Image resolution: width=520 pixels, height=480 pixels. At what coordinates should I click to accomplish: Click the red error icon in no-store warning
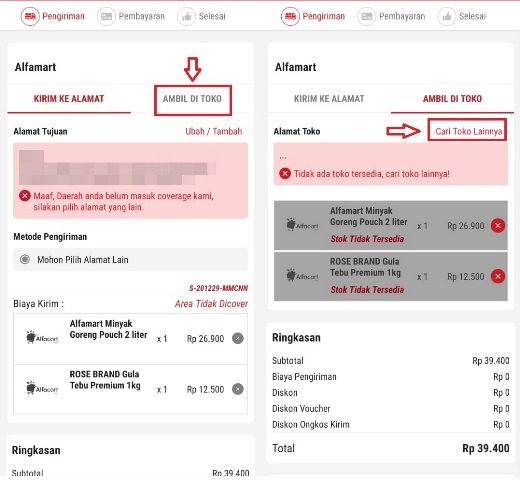[285, 173]
